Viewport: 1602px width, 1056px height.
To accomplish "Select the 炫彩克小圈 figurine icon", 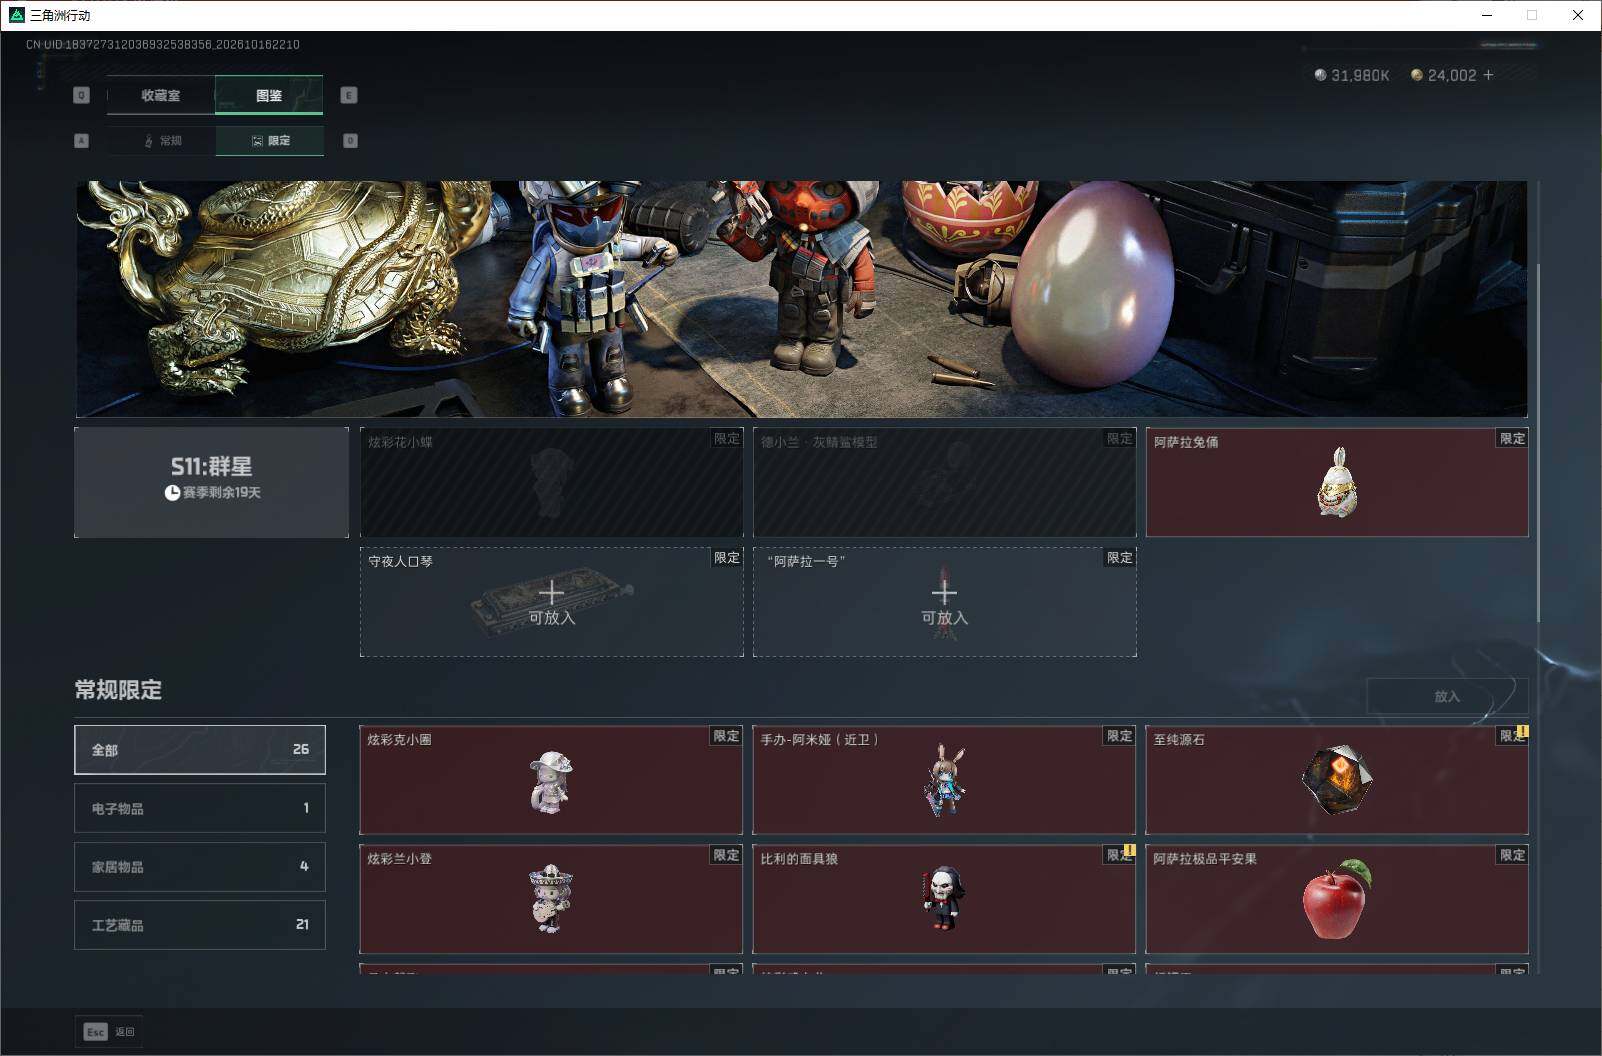I will 551,782.
